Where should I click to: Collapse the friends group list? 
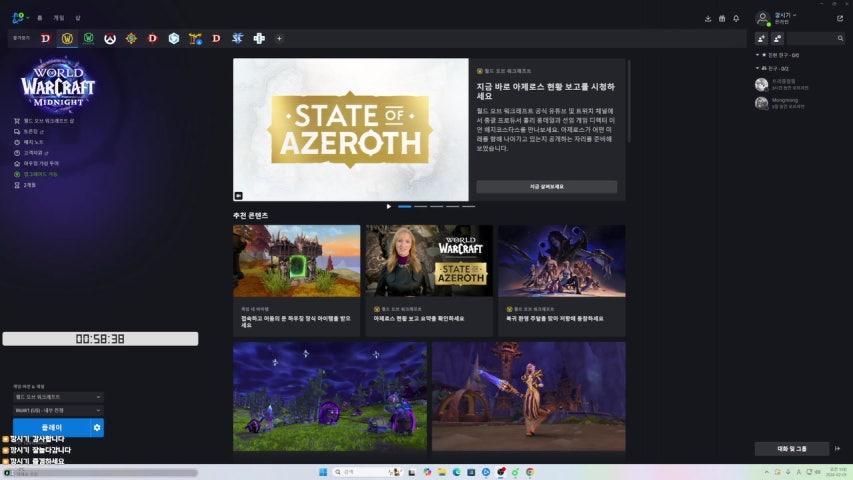pyautogui.click(x=759, y=67)
